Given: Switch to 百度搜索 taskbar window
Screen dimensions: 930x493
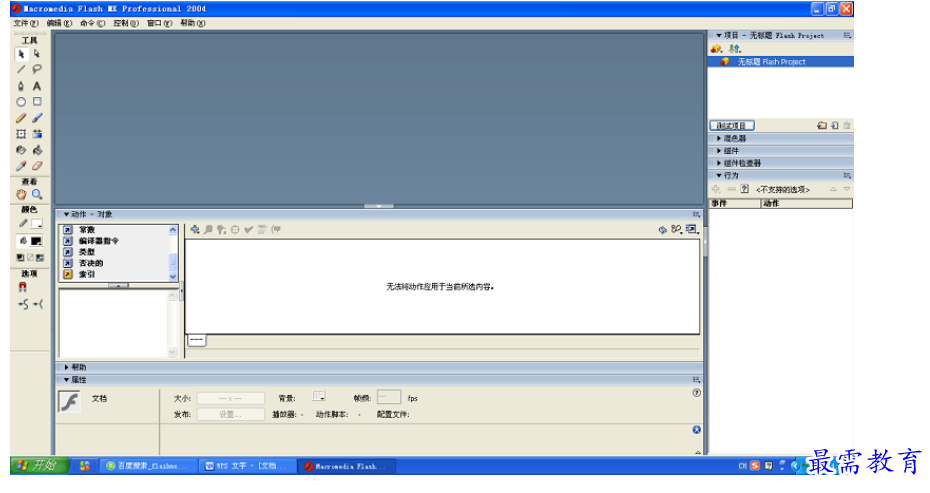Looking at the screenshot, I should pos(147,466).
